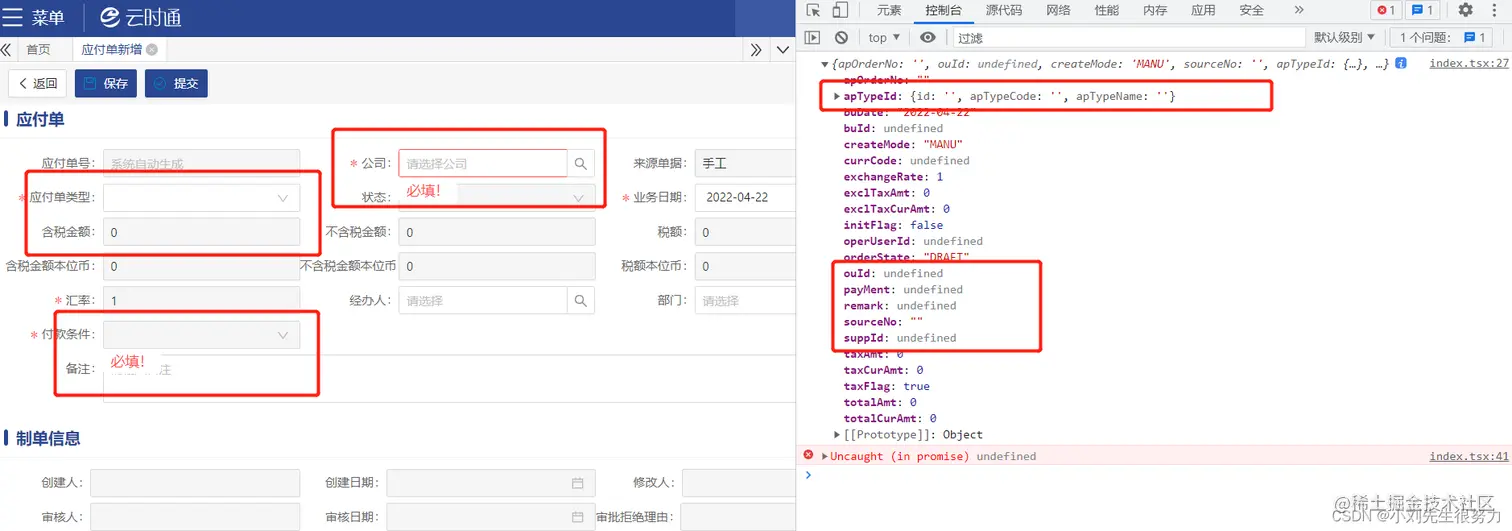Click the 1 个问题 issues button
This screenshot has width=1512, height=531.
tap(1443, 37)
